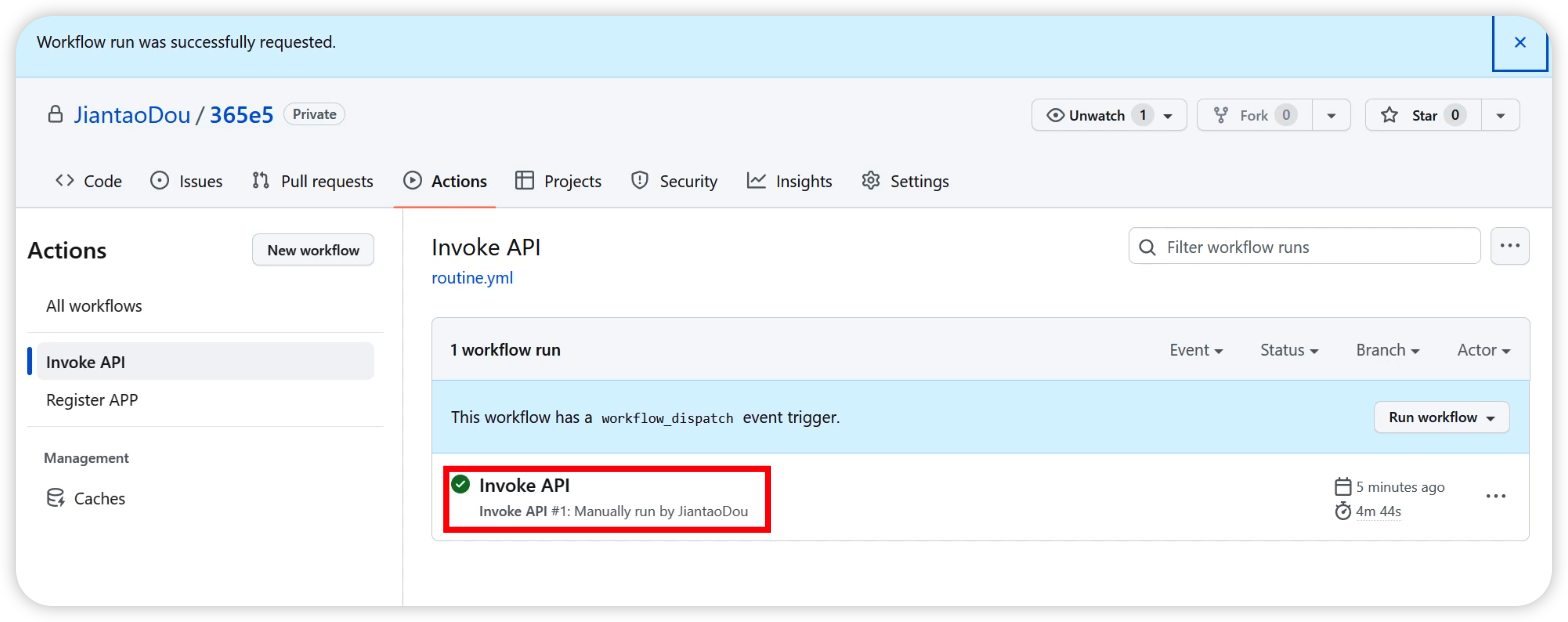This screenshot has height=622, width=1568.
Task: View the Insights tab
Action: (789, 181)
